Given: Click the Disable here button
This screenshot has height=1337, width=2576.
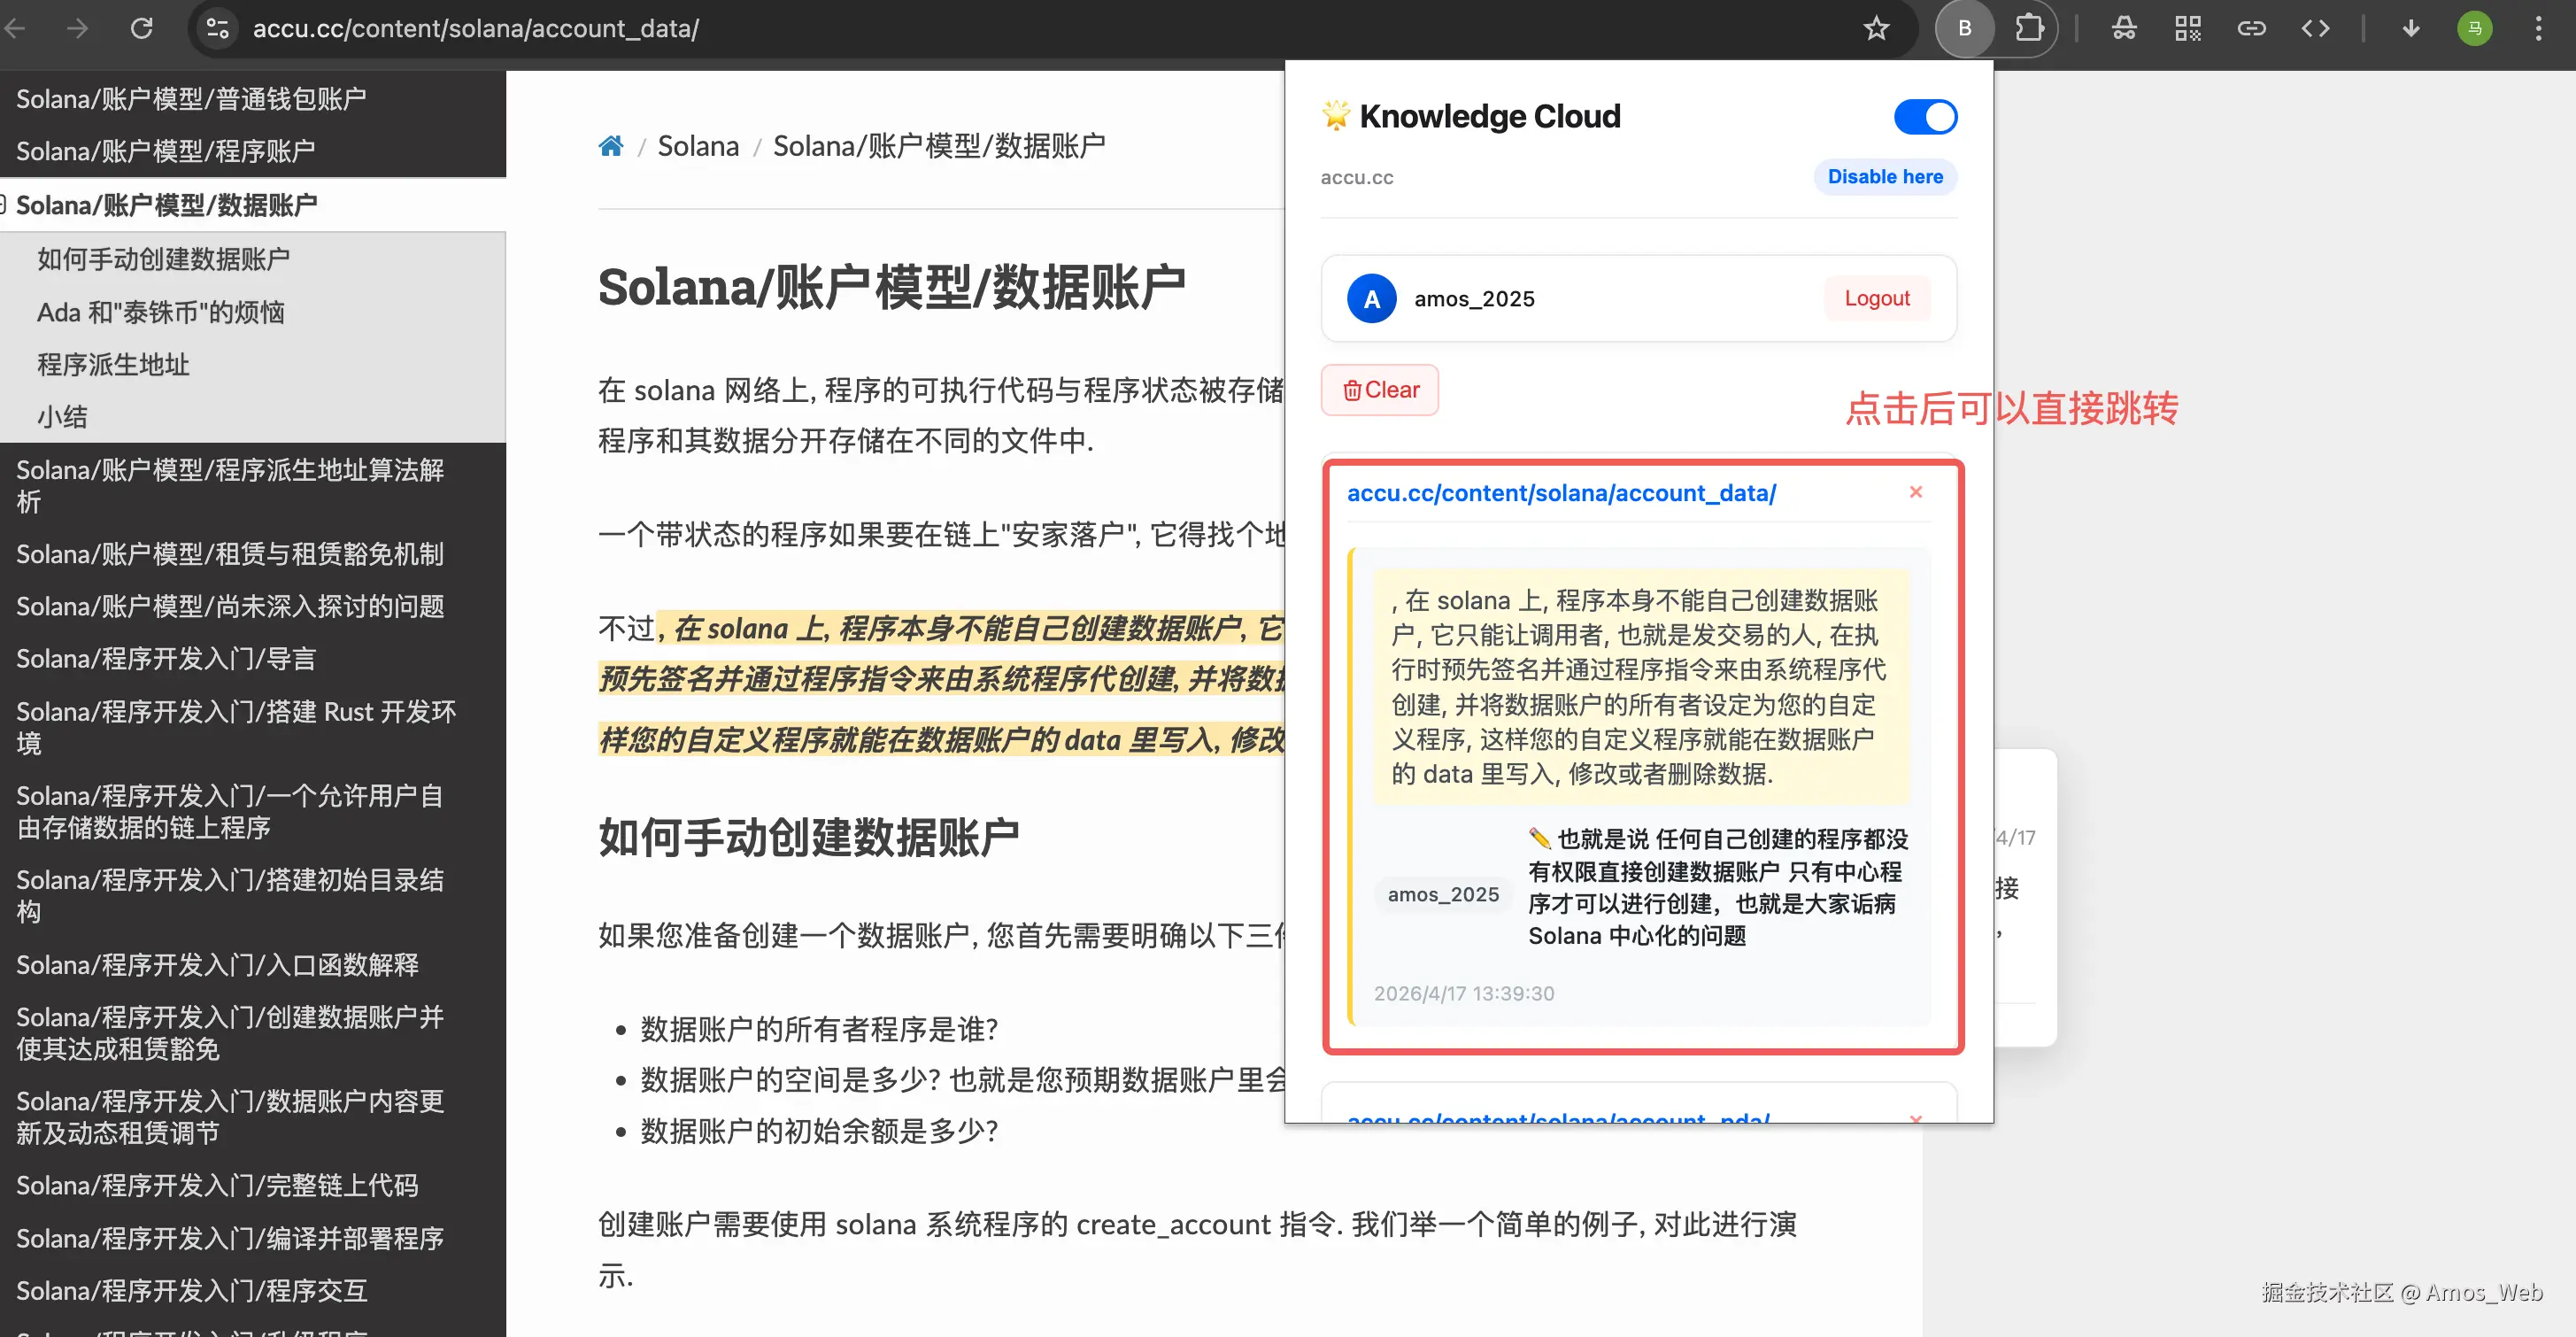Looking at the screenshot, I should point(1884,177).
